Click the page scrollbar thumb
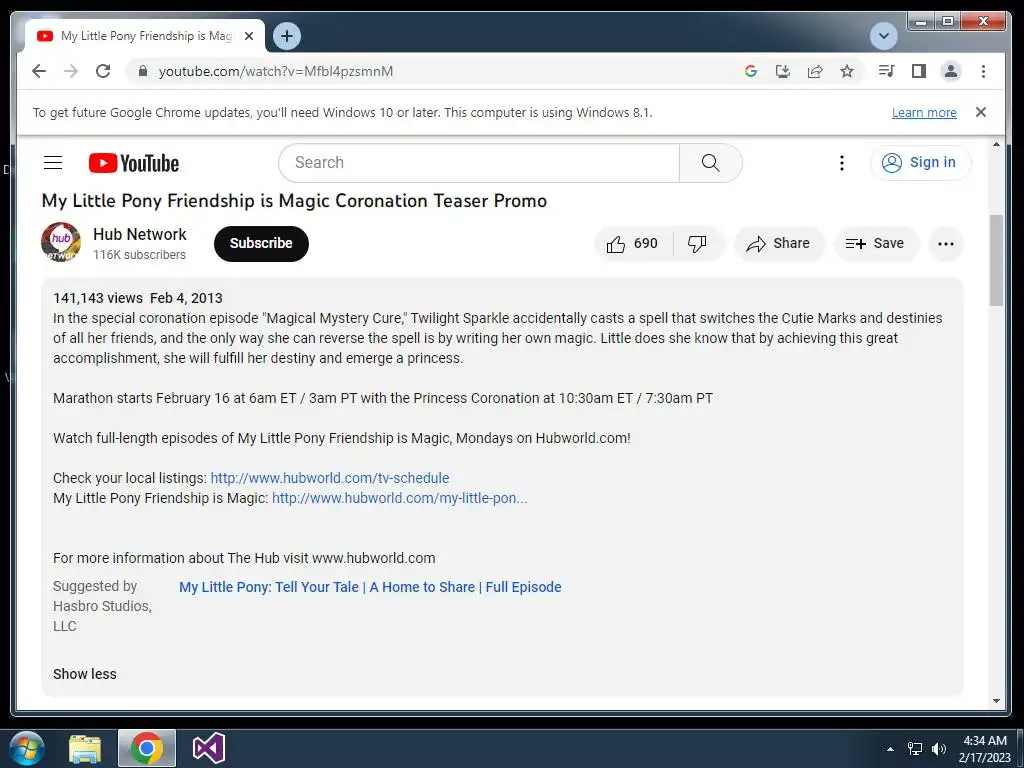Screen dimensions: 1024x768 996,260
